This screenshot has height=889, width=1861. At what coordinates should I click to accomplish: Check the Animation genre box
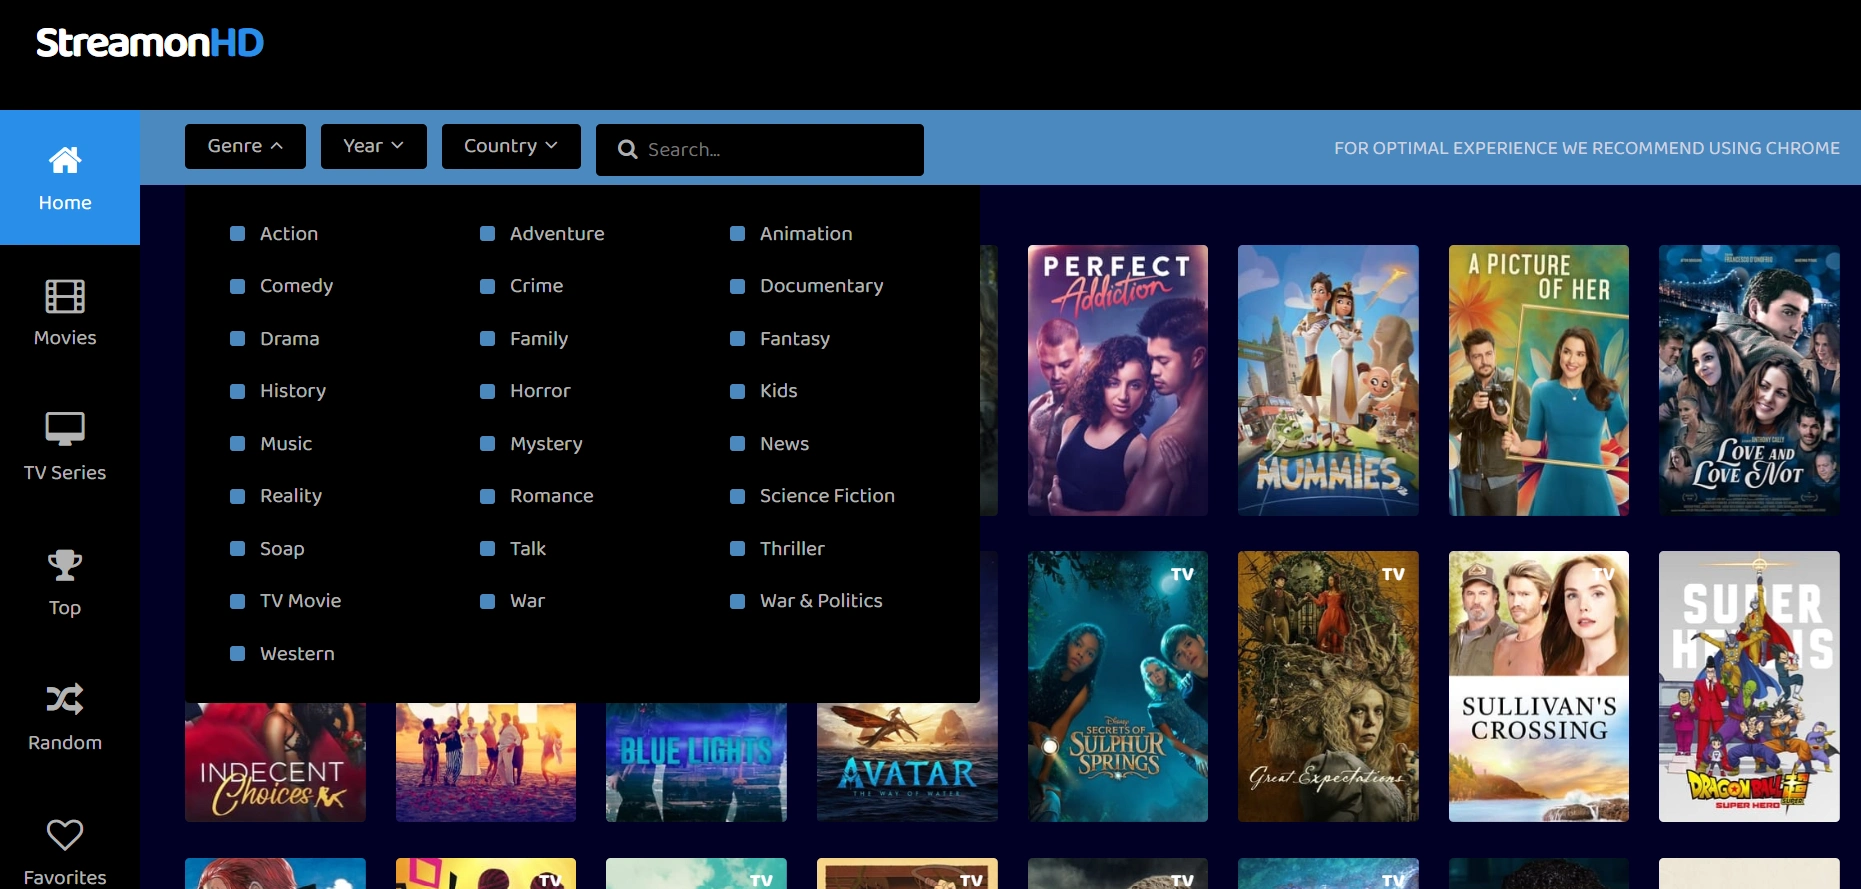(738, 234)
